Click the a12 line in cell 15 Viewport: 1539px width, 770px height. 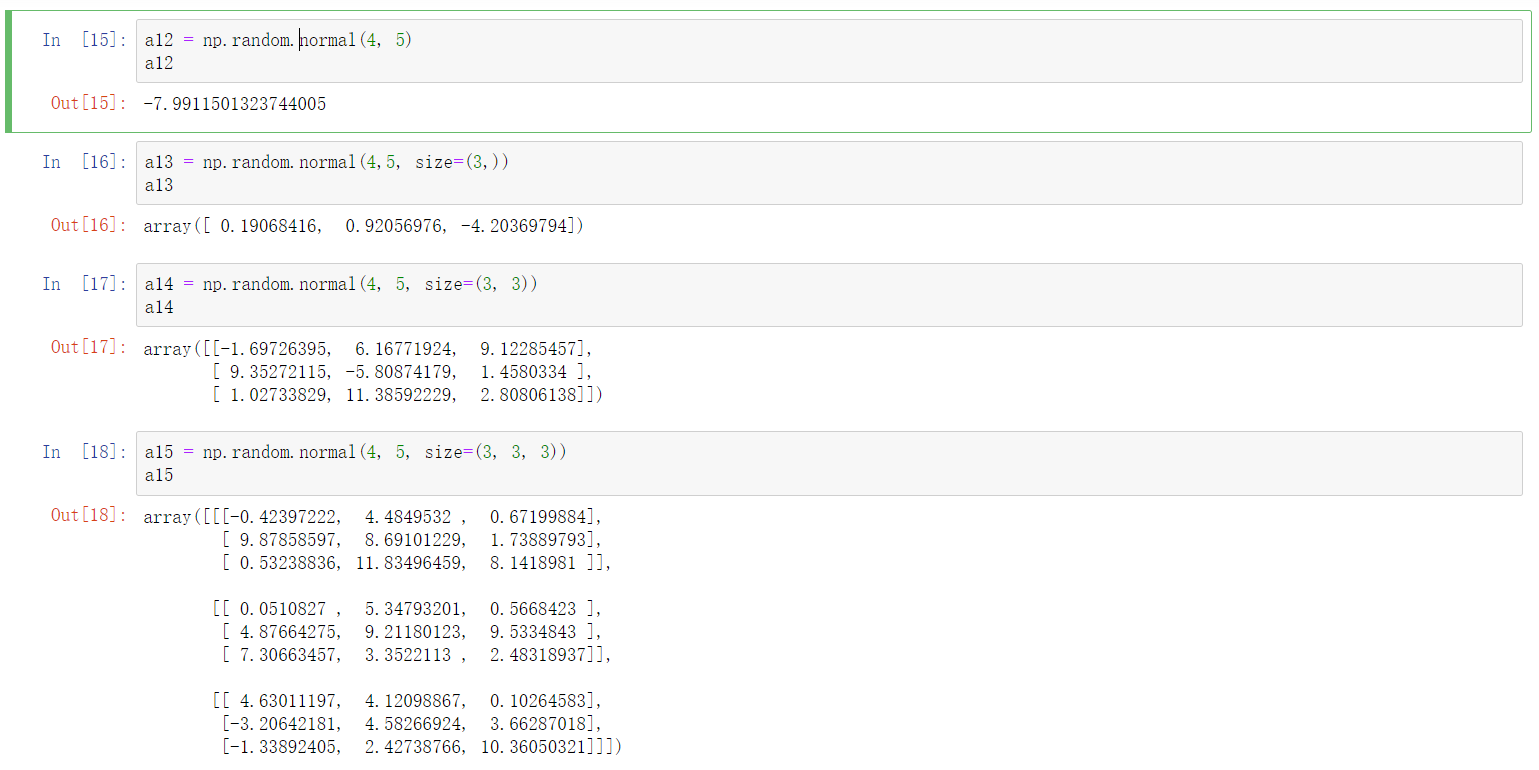click(x=159, y=63)
